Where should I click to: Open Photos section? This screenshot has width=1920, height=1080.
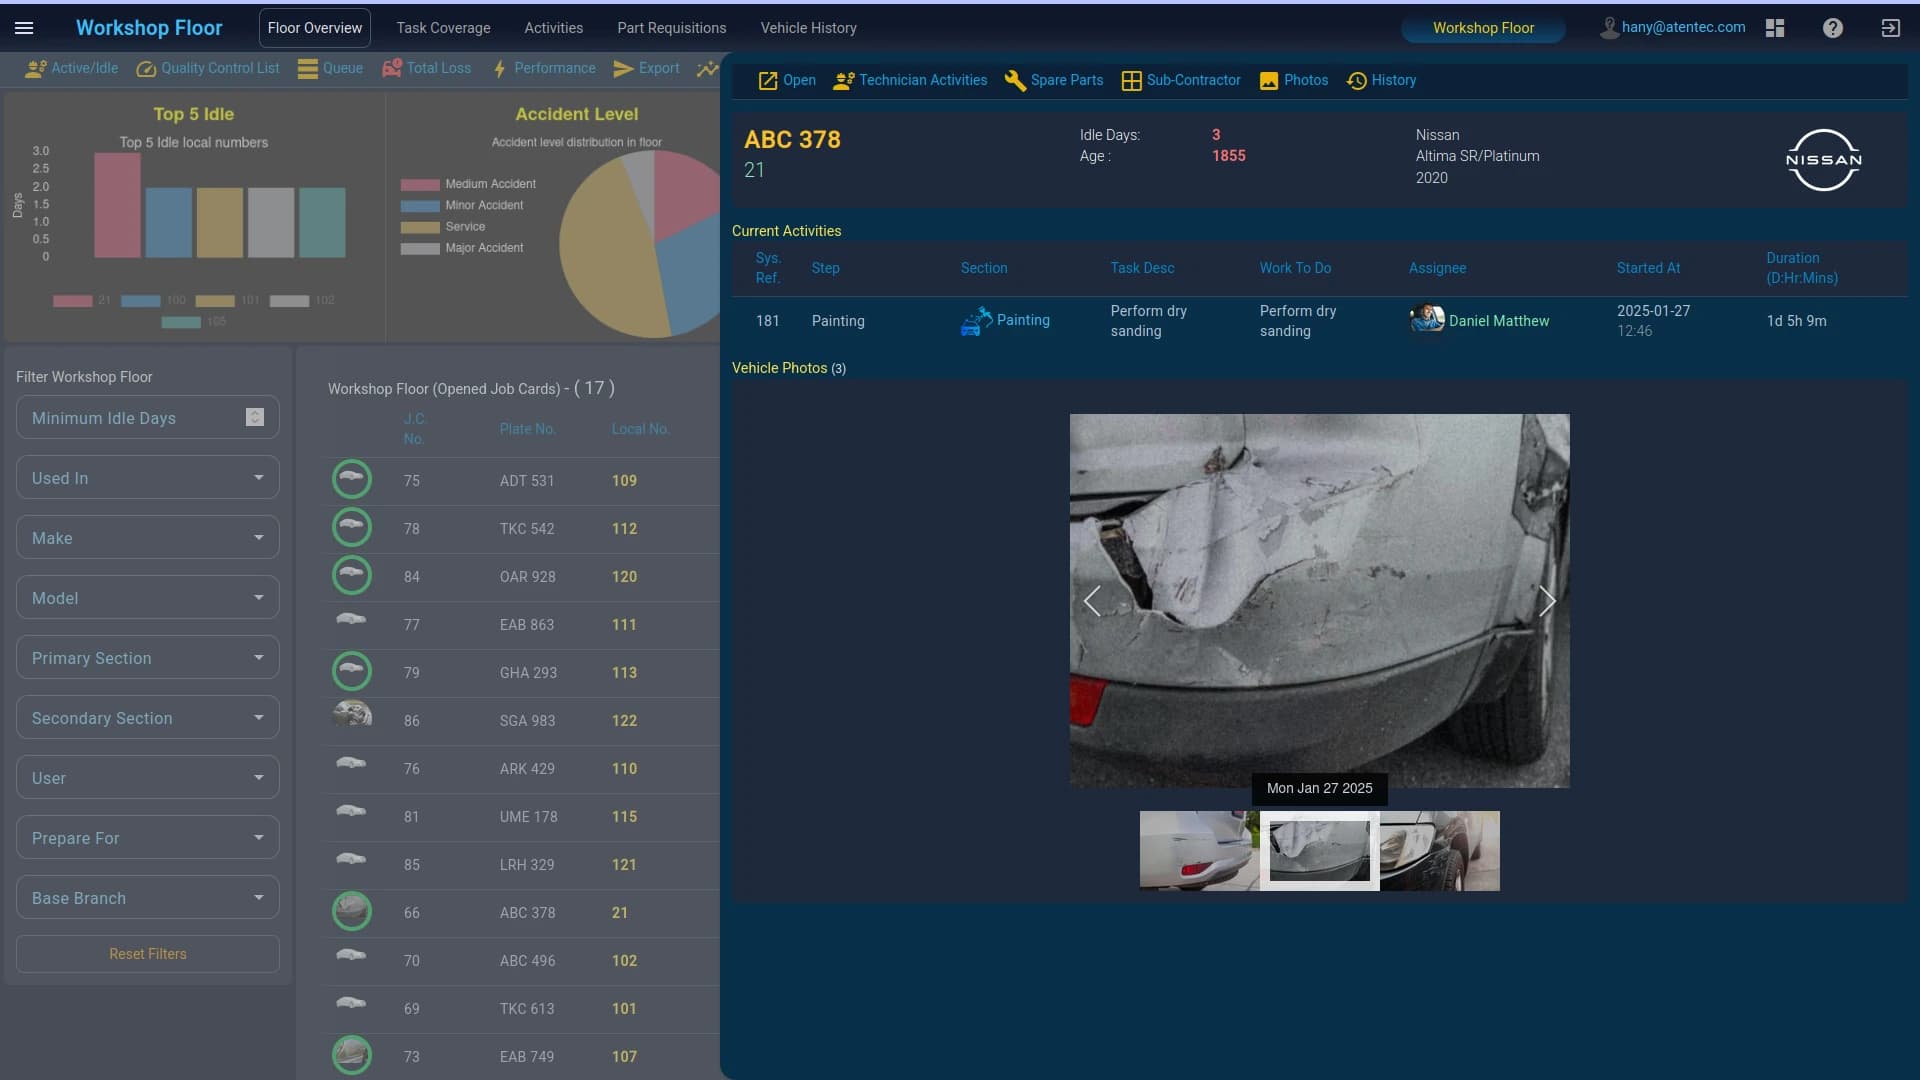tap(1294, 80)
